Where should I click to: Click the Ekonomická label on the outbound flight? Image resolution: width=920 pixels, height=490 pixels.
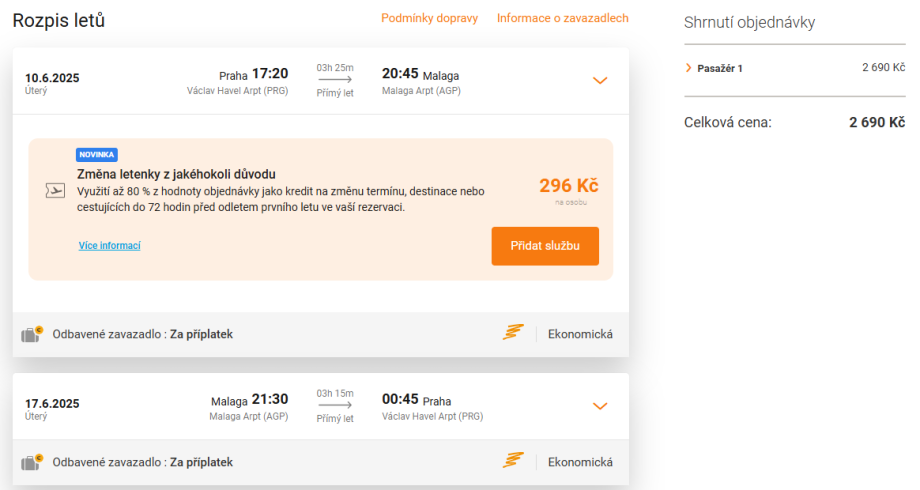pos(580,334)
